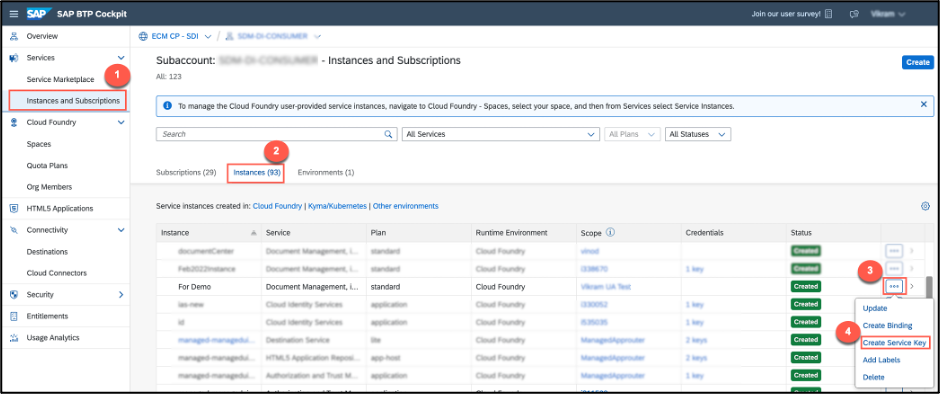Open Org Members
Viewport: 940px width, 394px height.
pyautogui.click(x=49, y=187)
